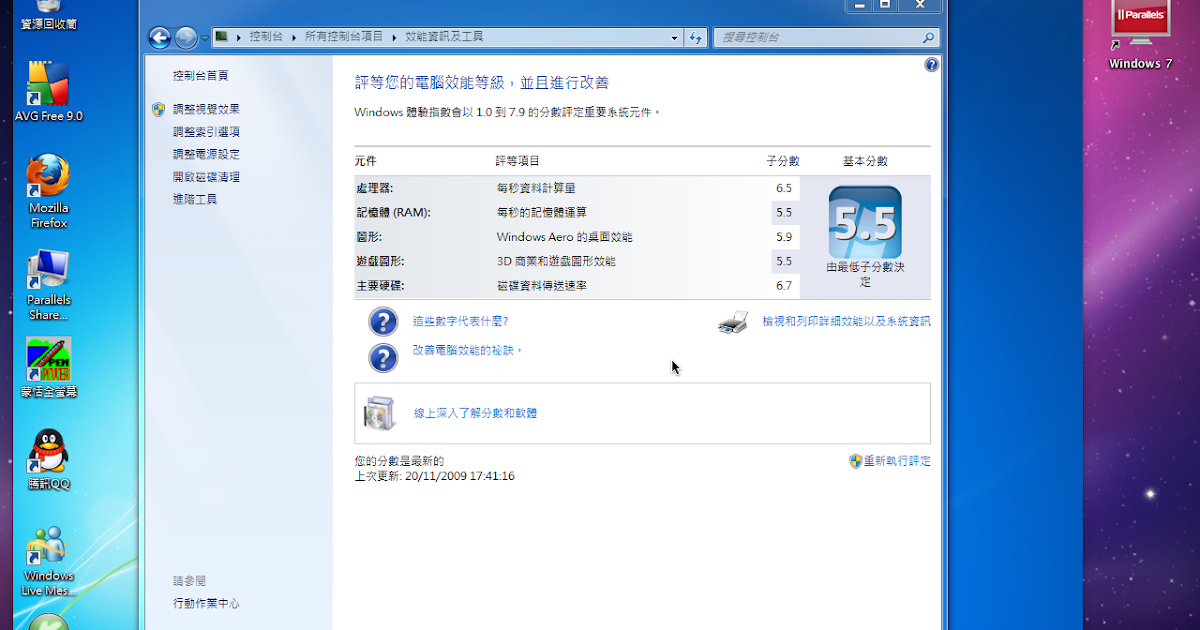
Task: Open the 調整視覺效果 sidebar link
Action: [206, 109]
